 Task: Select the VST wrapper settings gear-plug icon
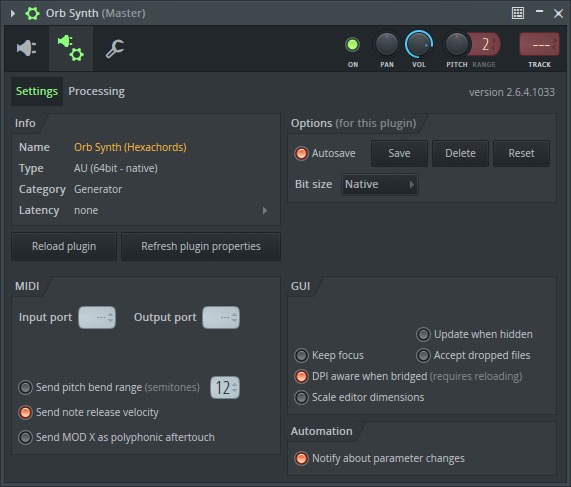pos(71,48)
